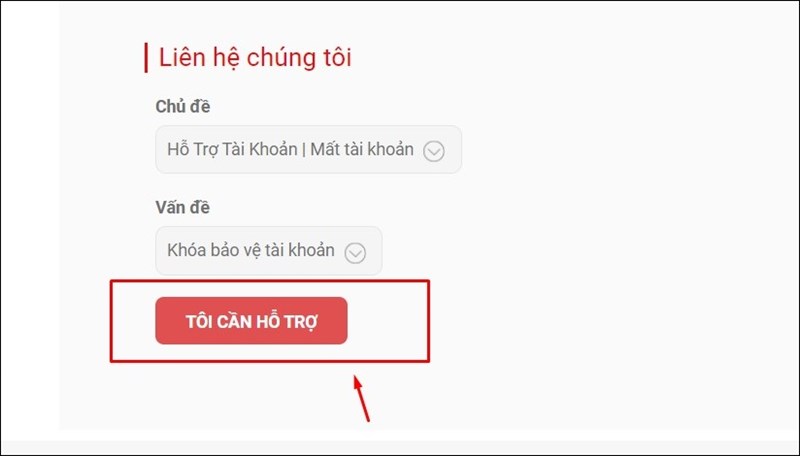Click the 'Chủ đề' field label
The height and width of the screenshot is (456, 800).
[x=183, y=106]
